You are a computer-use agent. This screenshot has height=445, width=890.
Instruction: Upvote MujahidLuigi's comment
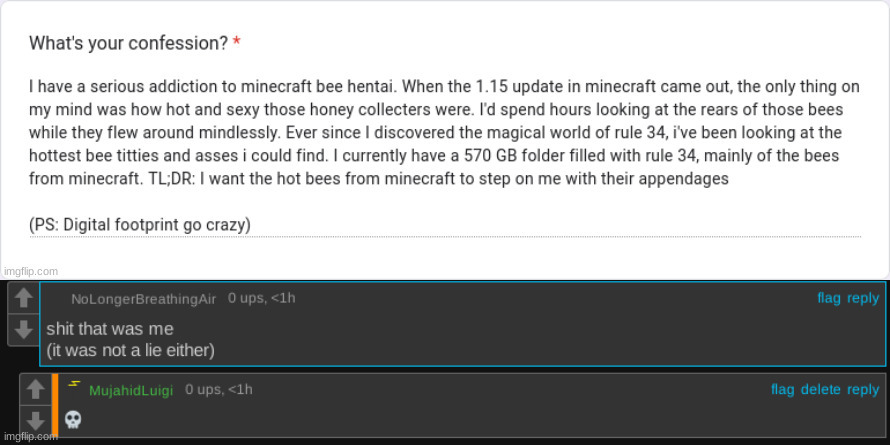35,389
